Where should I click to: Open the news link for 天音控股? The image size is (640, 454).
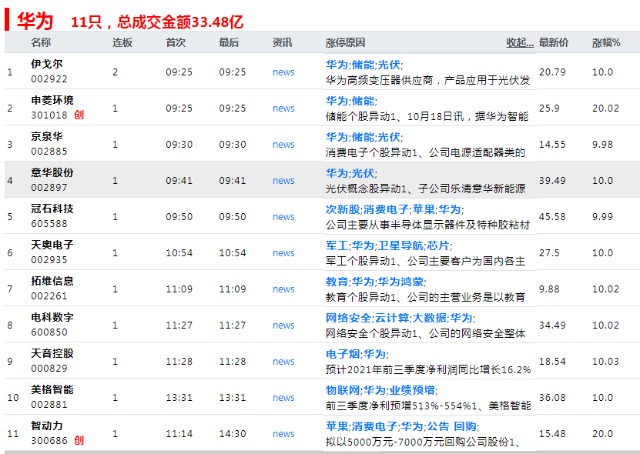point(283,362)
